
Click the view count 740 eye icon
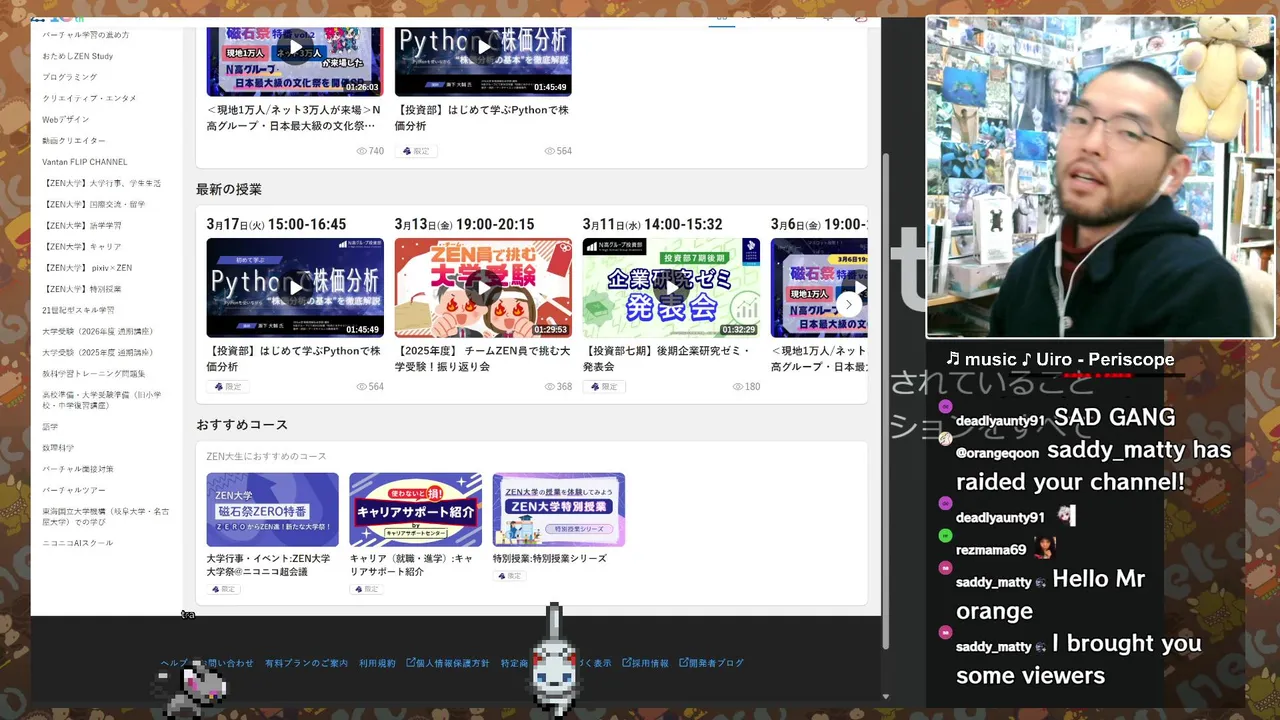pyautogui.click(x=362, y=151)
